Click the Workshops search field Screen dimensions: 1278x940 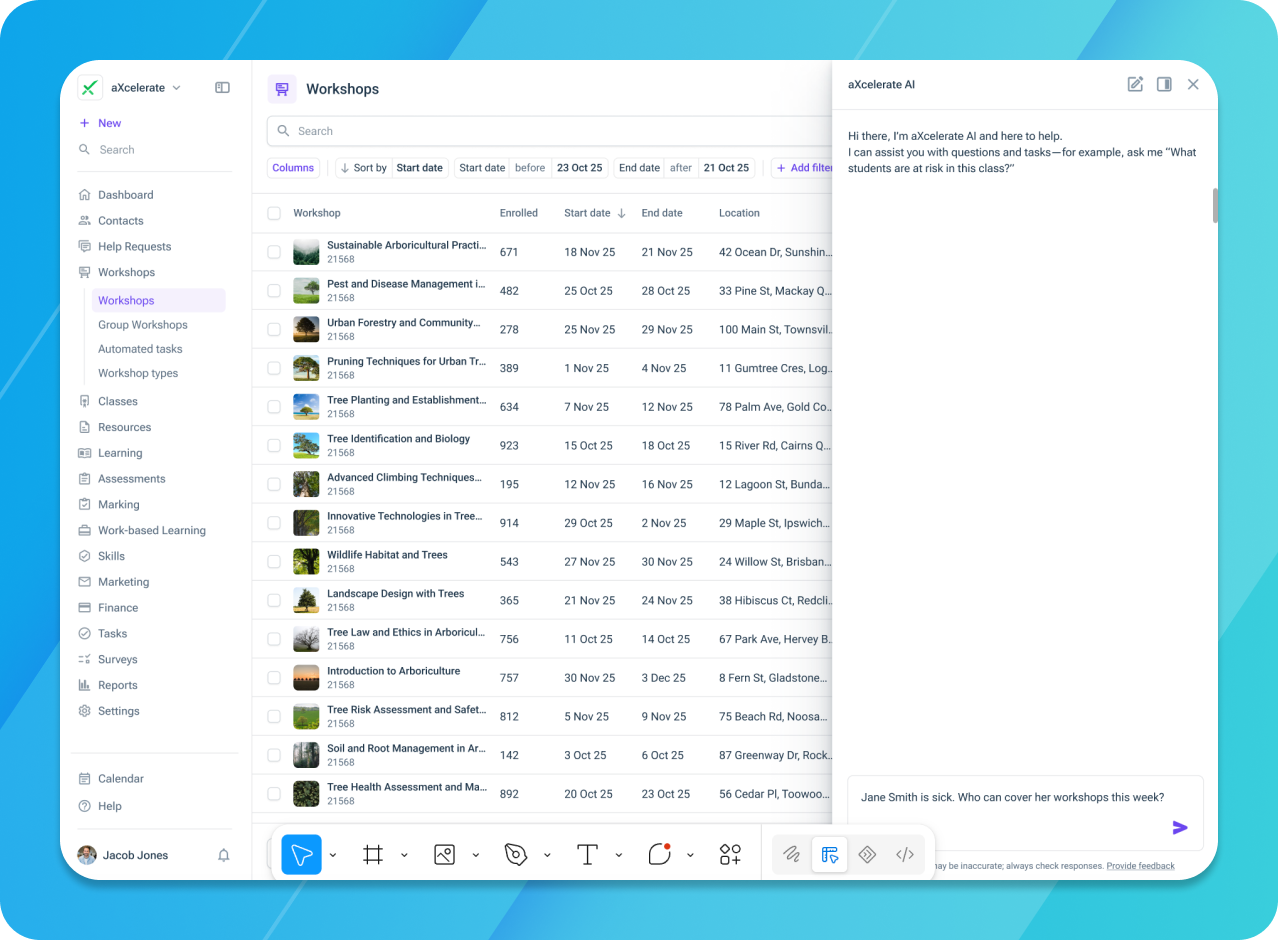point(549,131)
